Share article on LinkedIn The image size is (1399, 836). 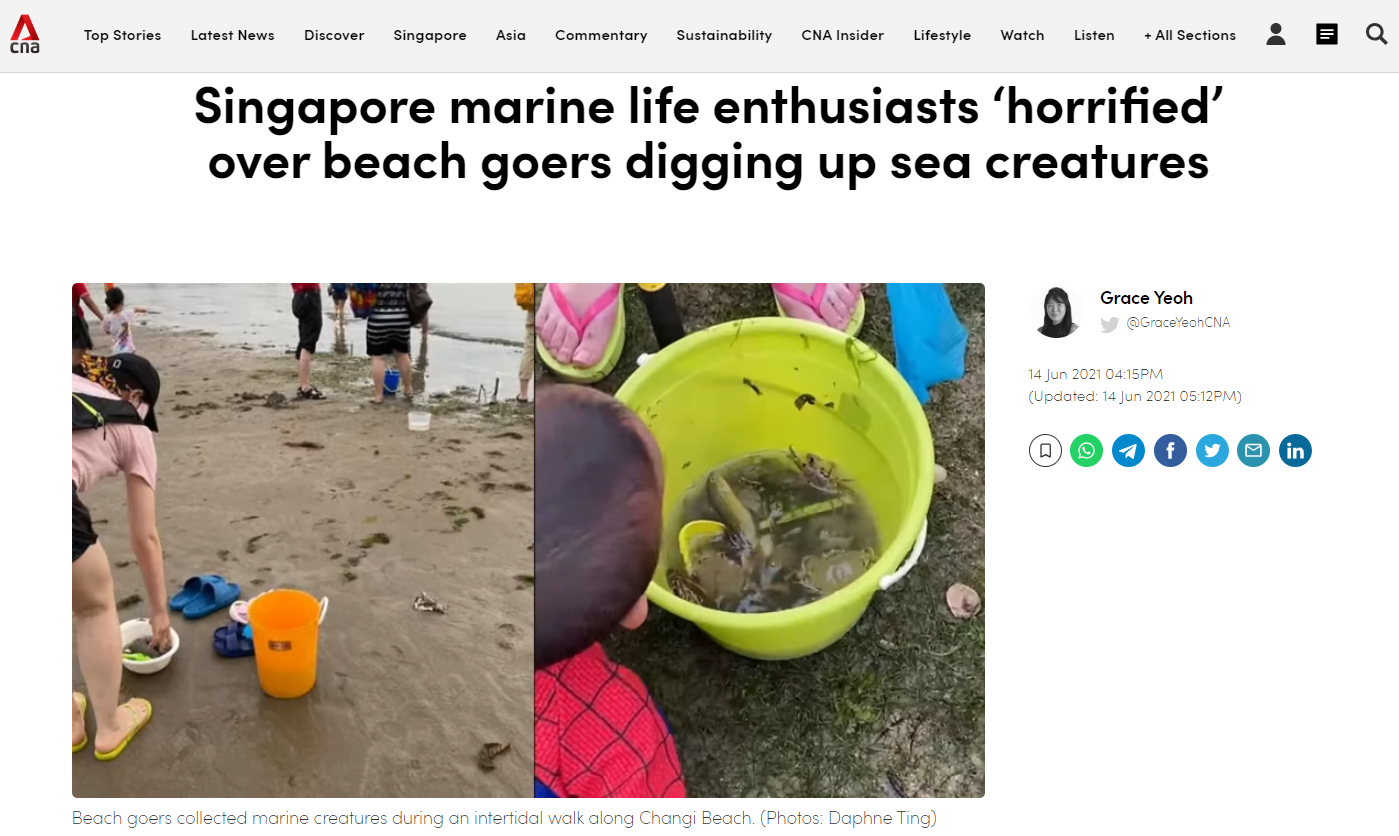(1296, 451)
